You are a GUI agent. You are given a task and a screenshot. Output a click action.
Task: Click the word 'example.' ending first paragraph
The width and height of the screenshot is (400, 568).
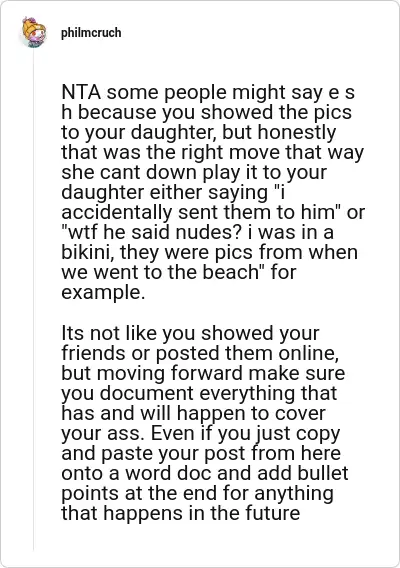pos(103,293)
